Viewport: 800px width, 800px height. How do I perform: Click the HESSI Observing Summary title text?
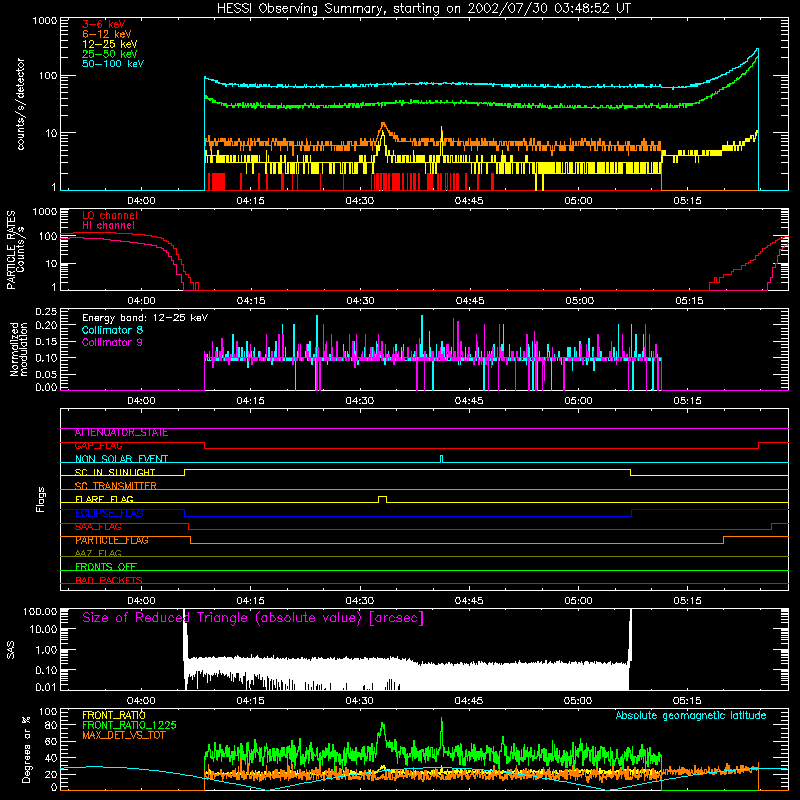pos(423,9)
